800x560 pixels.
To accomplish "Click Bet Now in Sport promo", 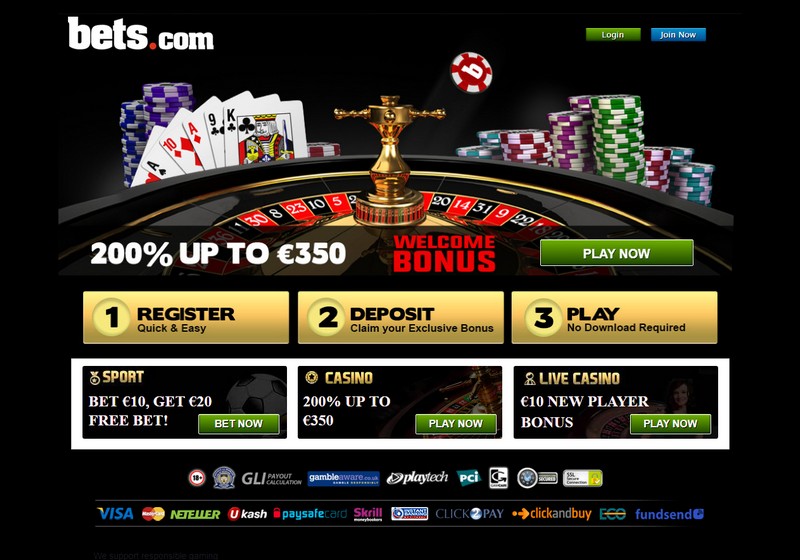I will 238,424.
